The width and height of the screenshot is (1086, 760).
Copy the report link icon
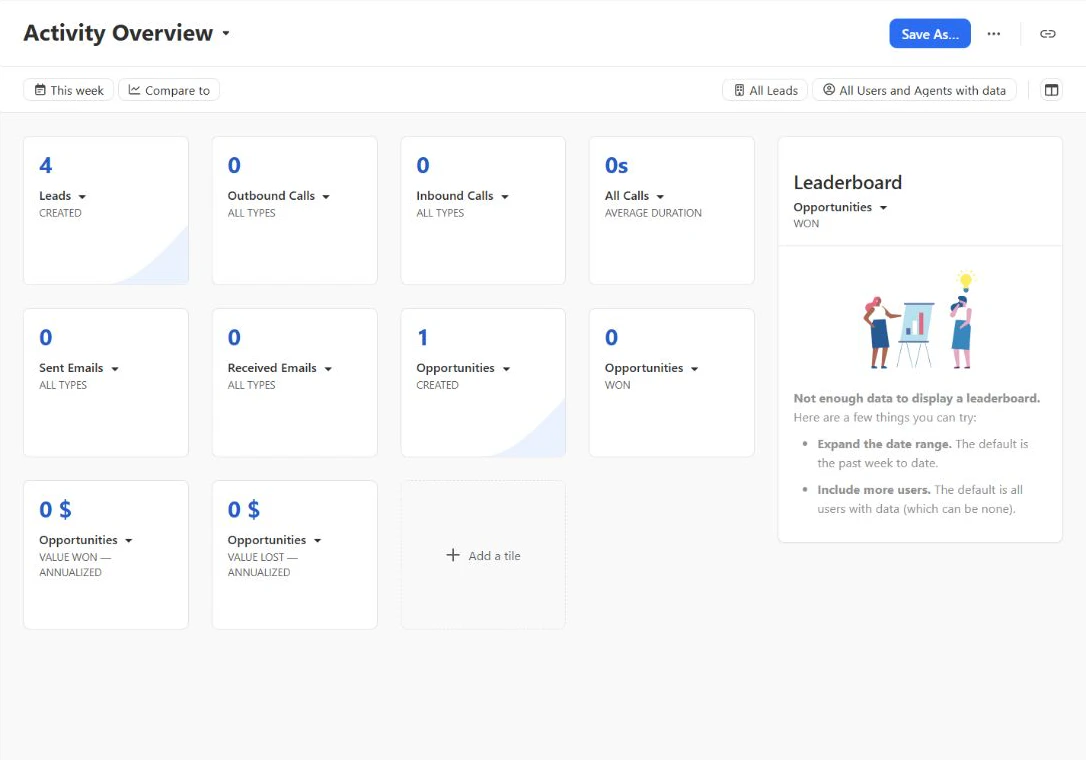tap(1047, 34)
